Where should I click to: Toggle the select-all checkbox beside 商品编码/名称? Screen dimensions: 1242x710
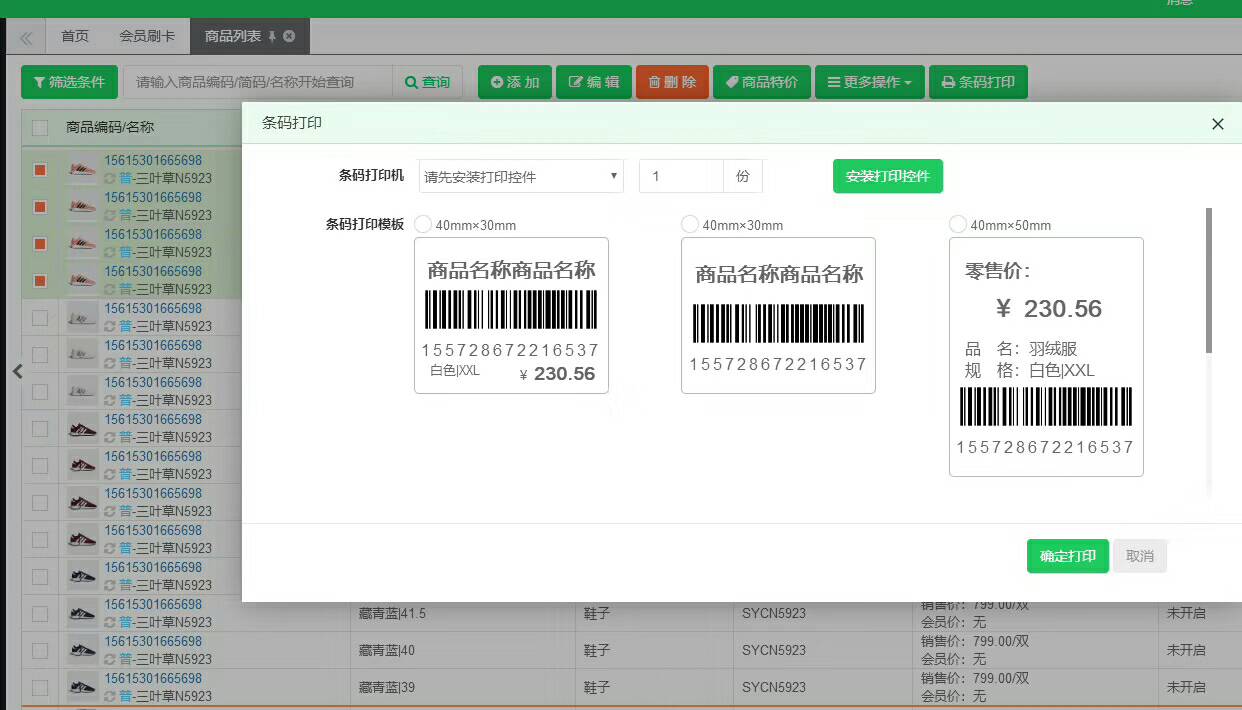[x=40, y=128]
